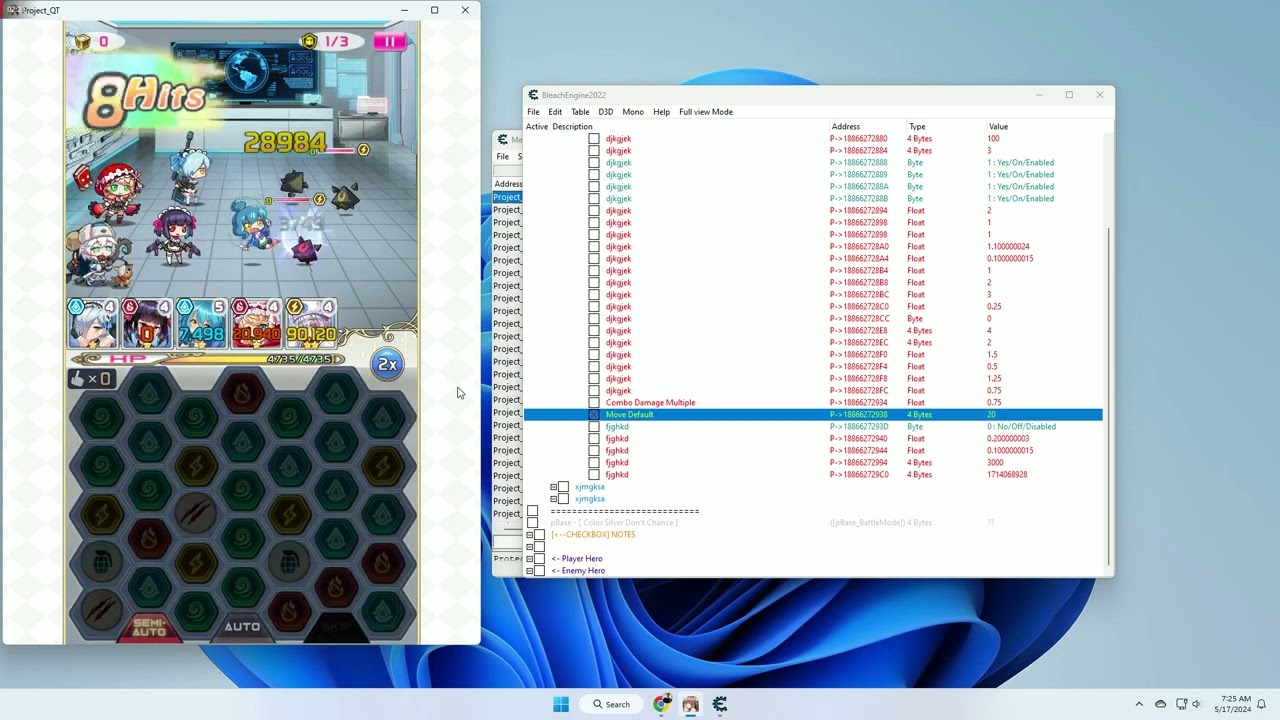Open the D3D menu
Viewport: 1280px width, 720px height.
pos(606,112)
